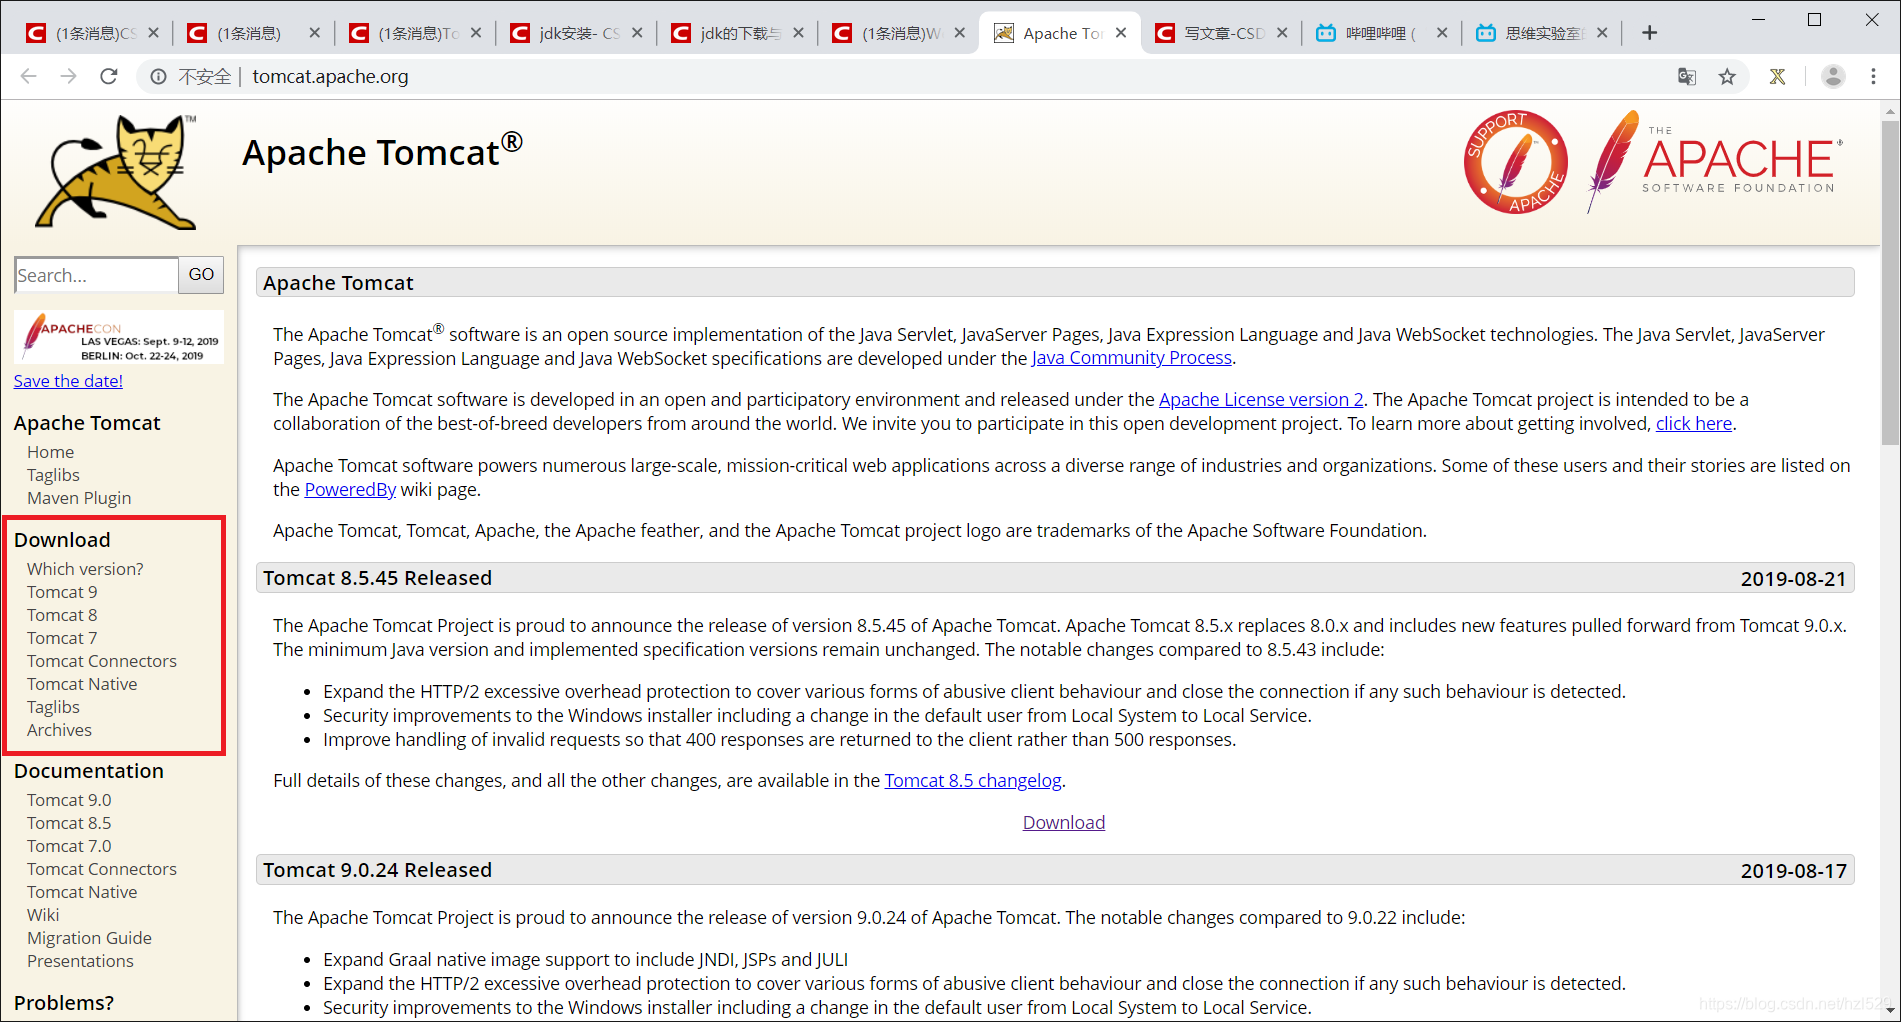Click the ApacheCon banner image

click(118, 338)
